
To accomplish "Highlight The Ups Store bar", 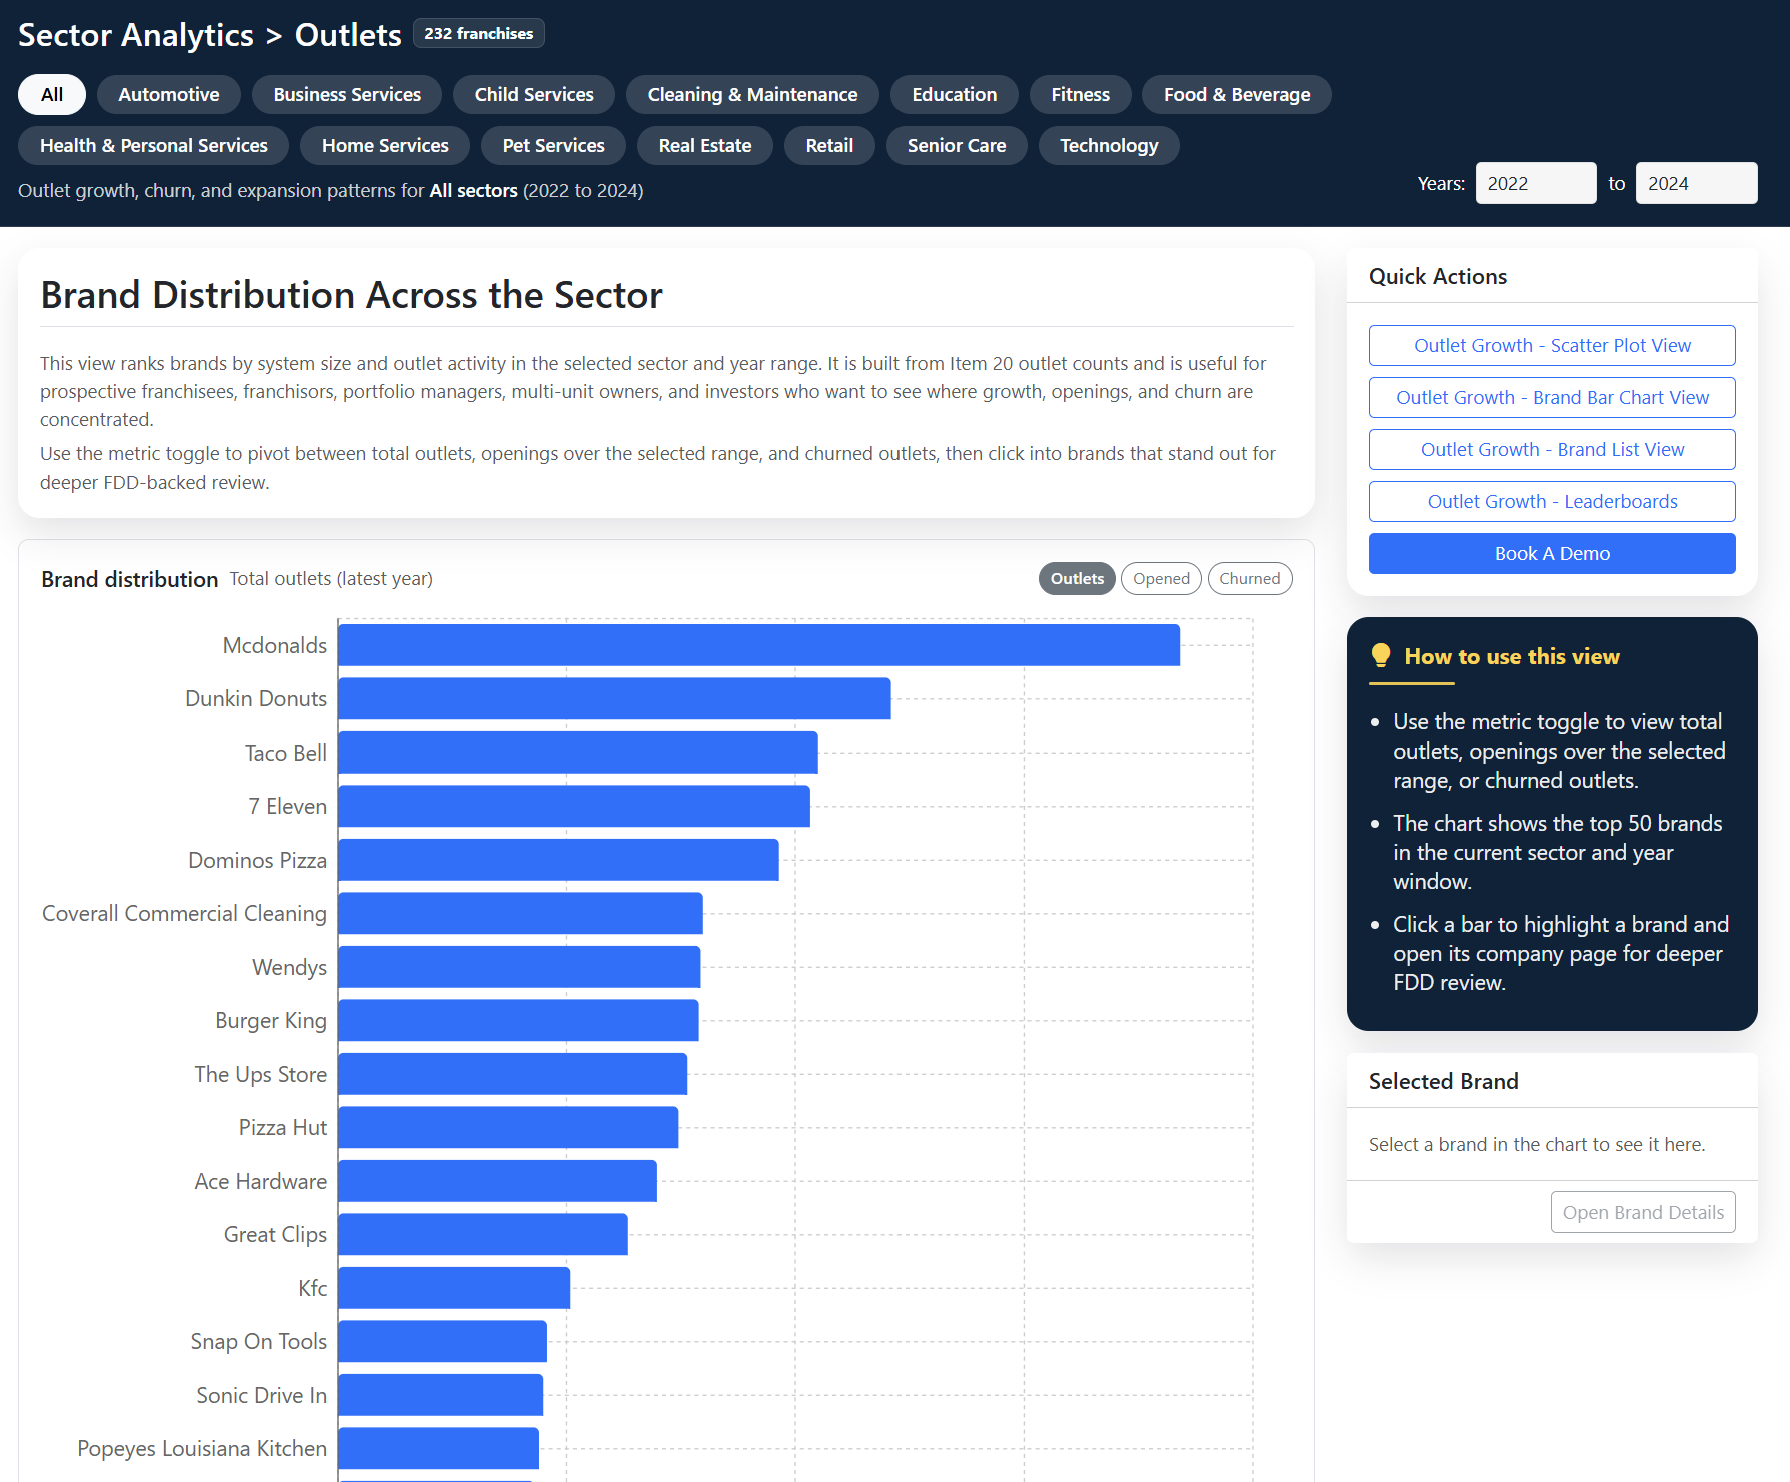I will pos(512,1074).
